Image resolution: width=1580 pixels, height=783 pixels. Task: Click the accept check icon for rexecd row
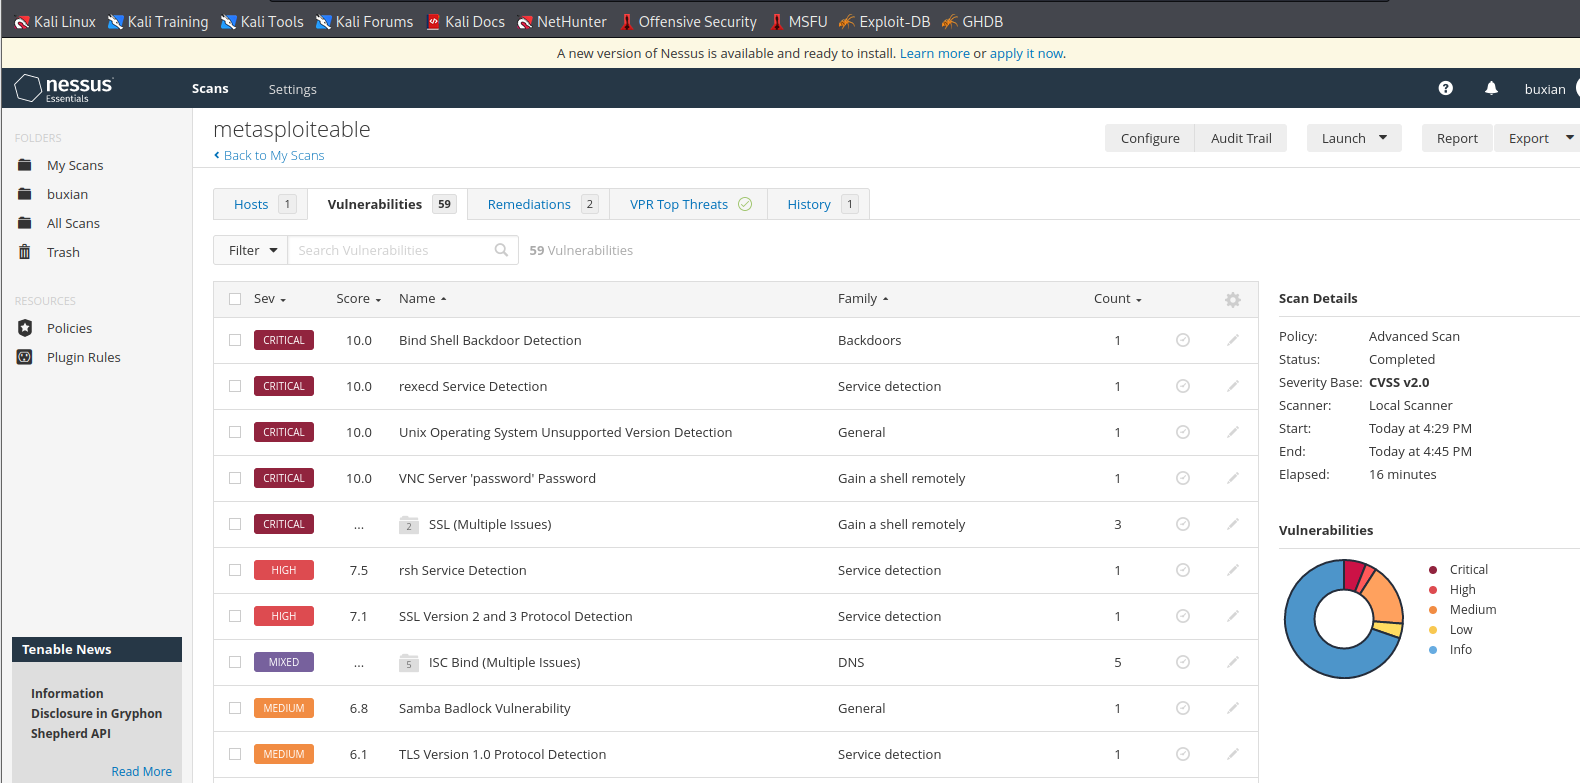coord(1183,386)
